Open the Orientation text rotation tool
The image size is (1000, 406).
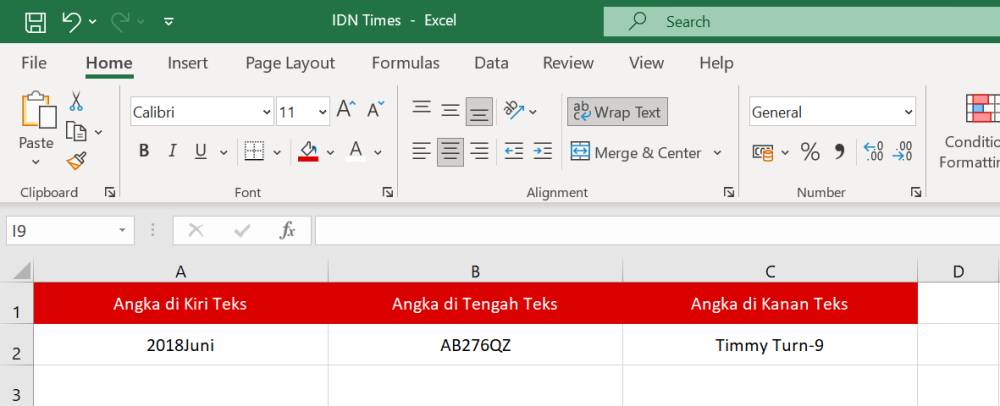(x=514, y=110)
